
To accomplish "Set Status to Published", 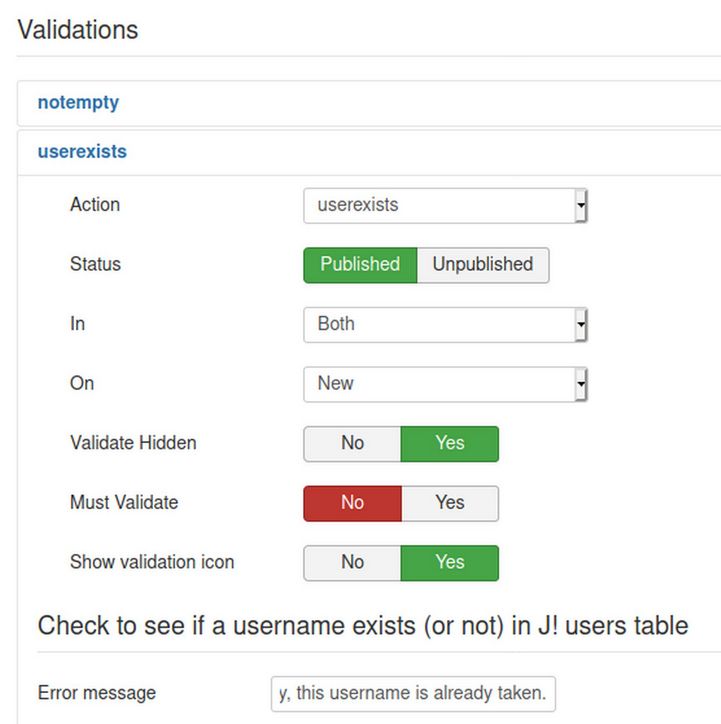I will click(x=360, y=265).
